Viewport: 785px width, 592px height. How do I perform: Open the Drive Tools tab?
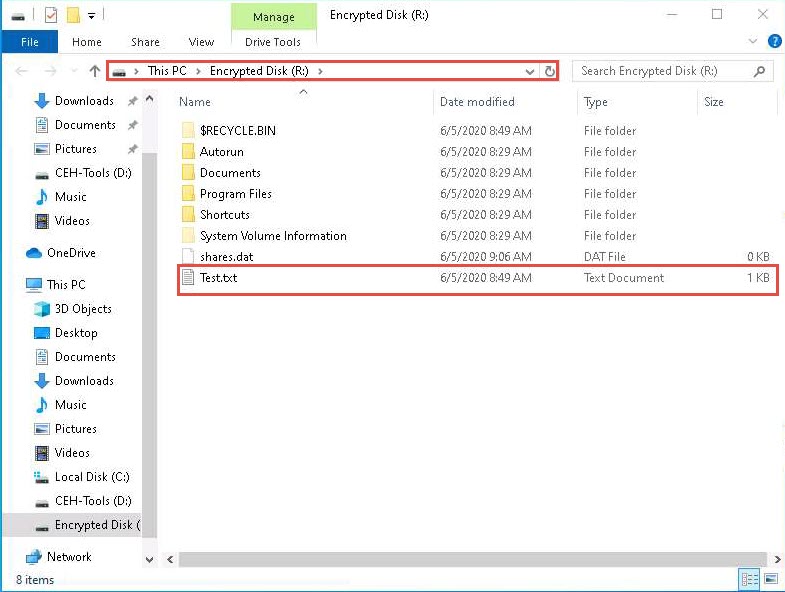click(x=273, y=42)
